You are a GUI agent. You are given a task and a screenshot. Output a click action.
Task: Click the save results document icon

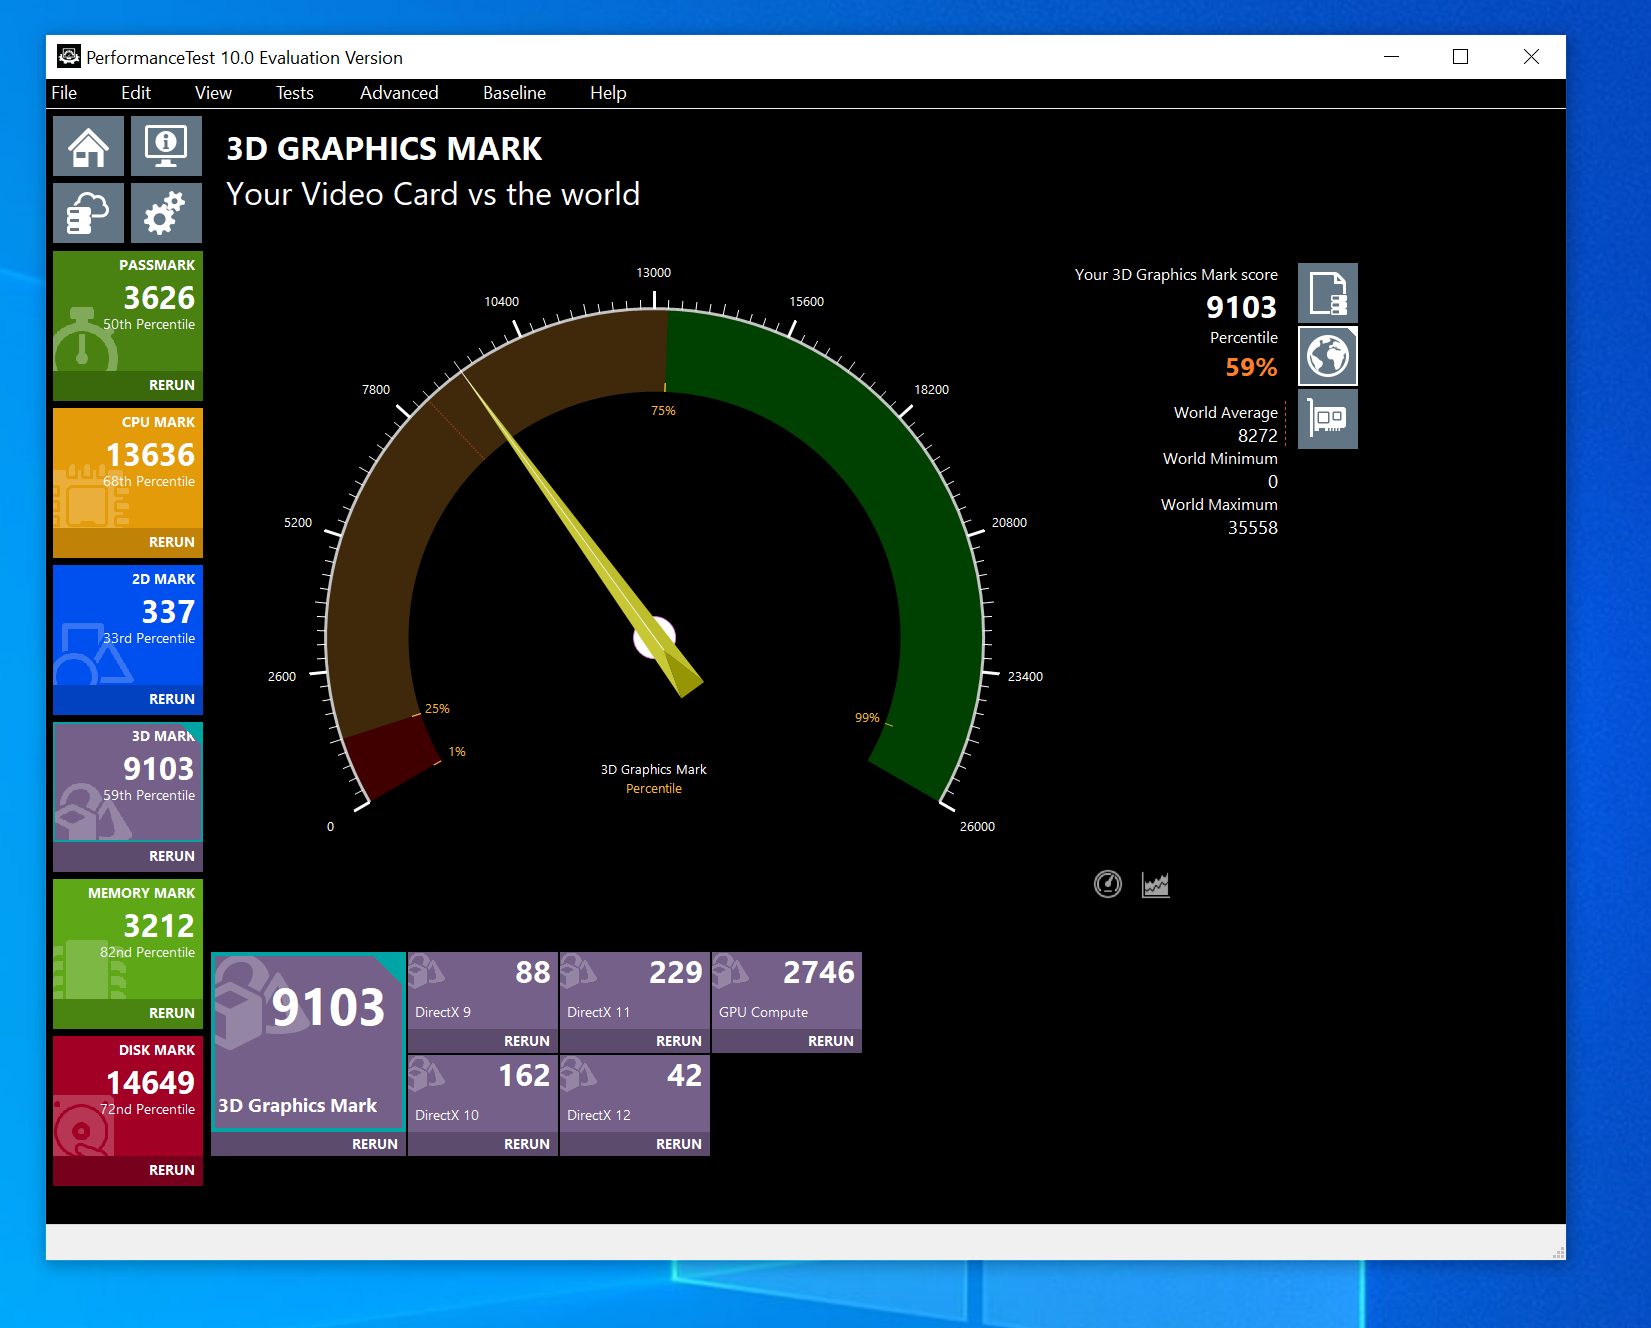tap(1327, 293)
